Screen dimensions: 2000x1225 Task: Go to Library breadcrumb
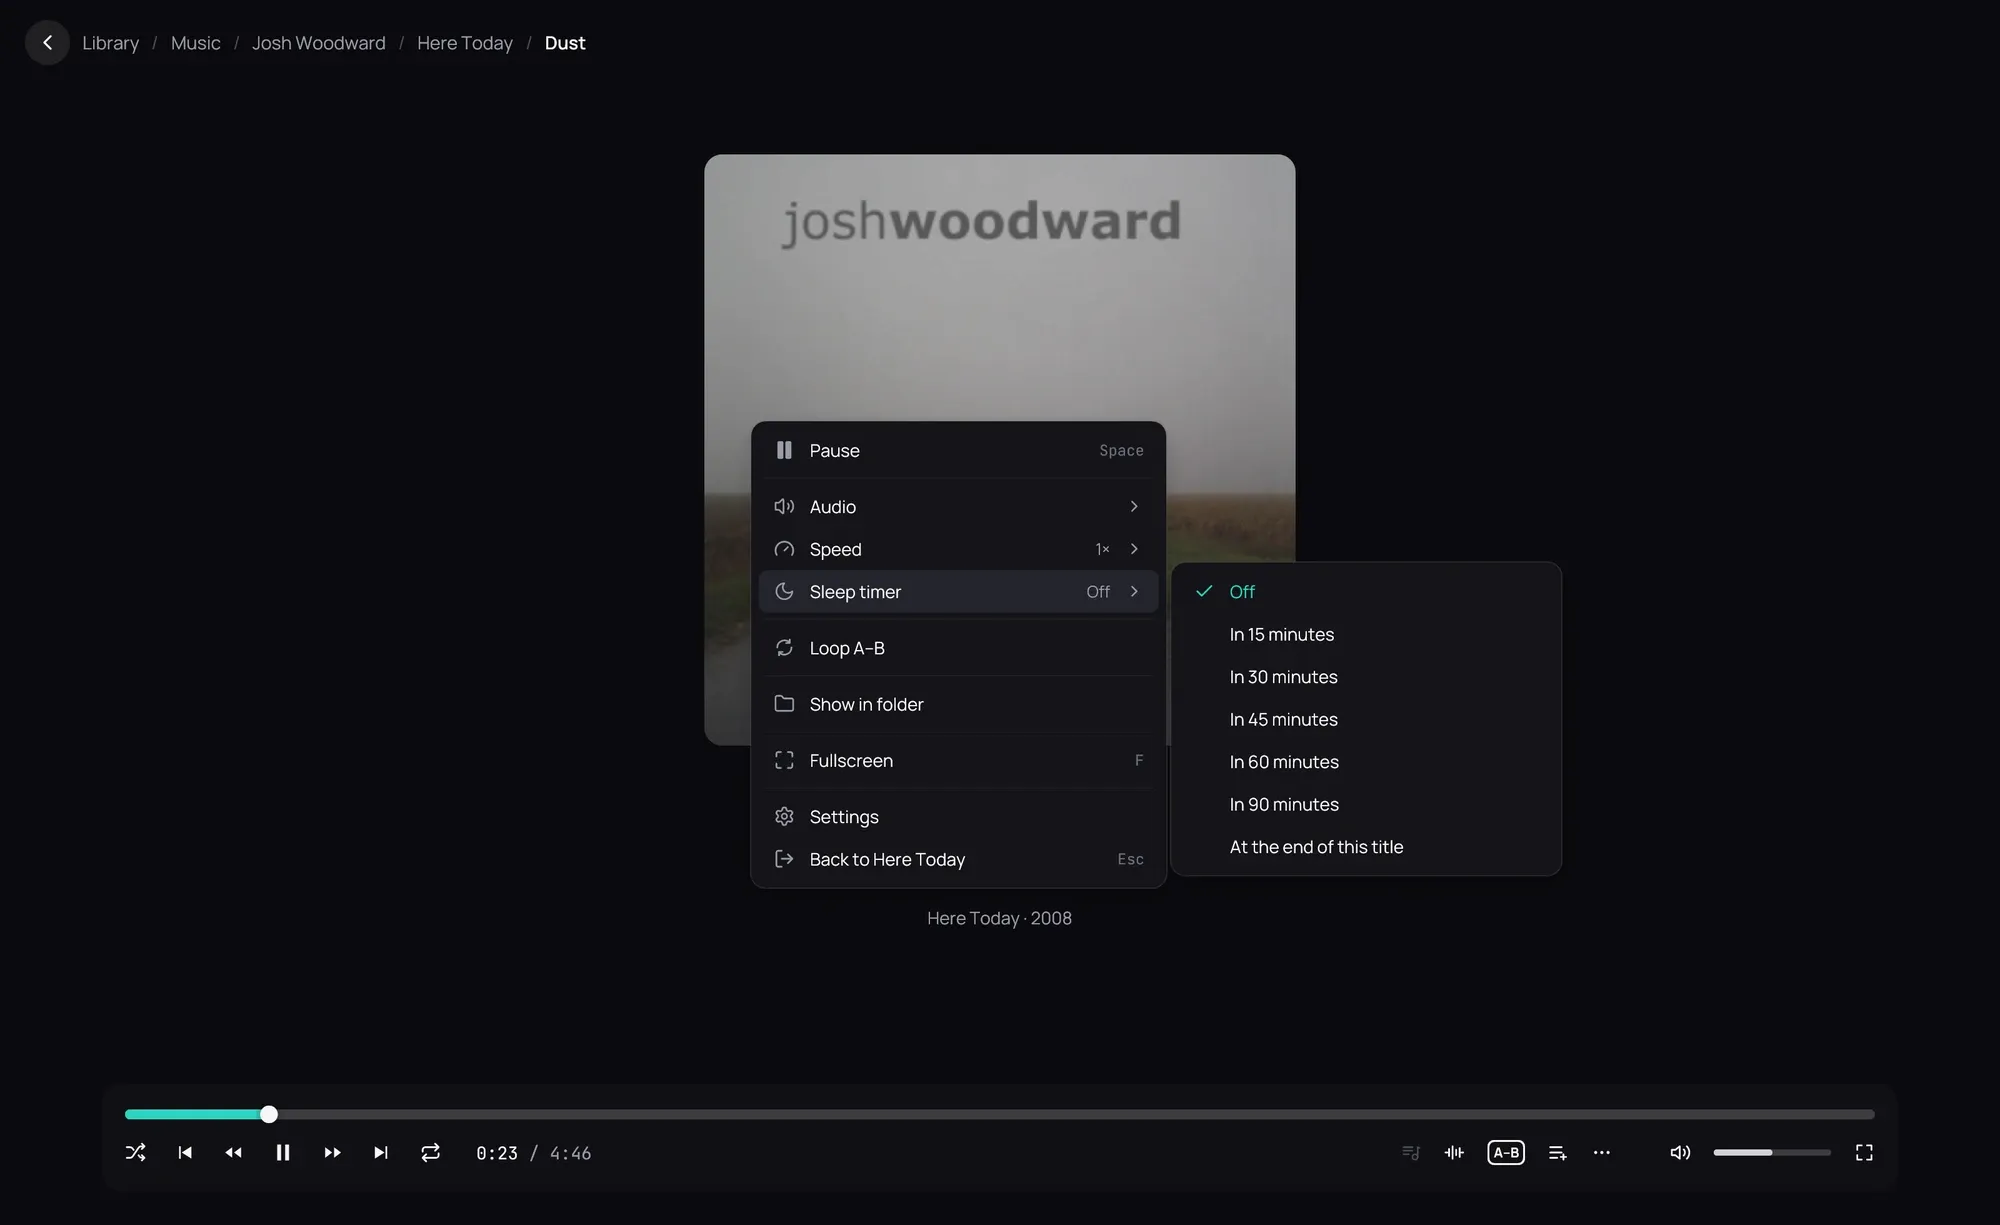tap(110, 43)
